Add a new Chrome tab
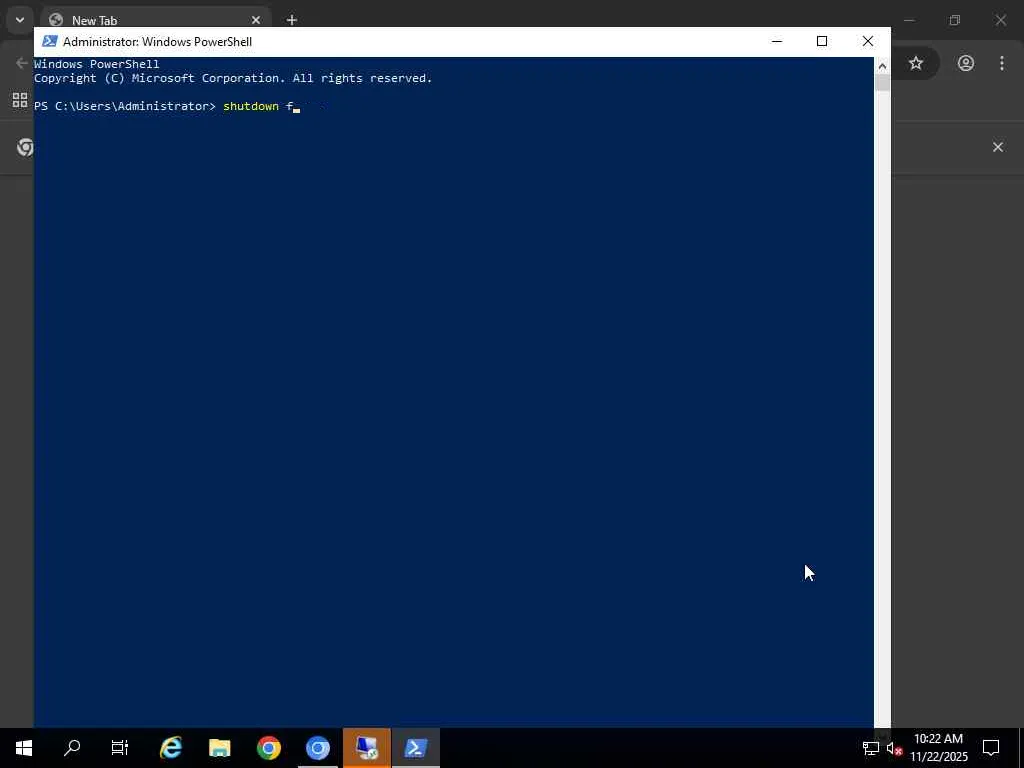1024x768 pixels. click(292, 20)
